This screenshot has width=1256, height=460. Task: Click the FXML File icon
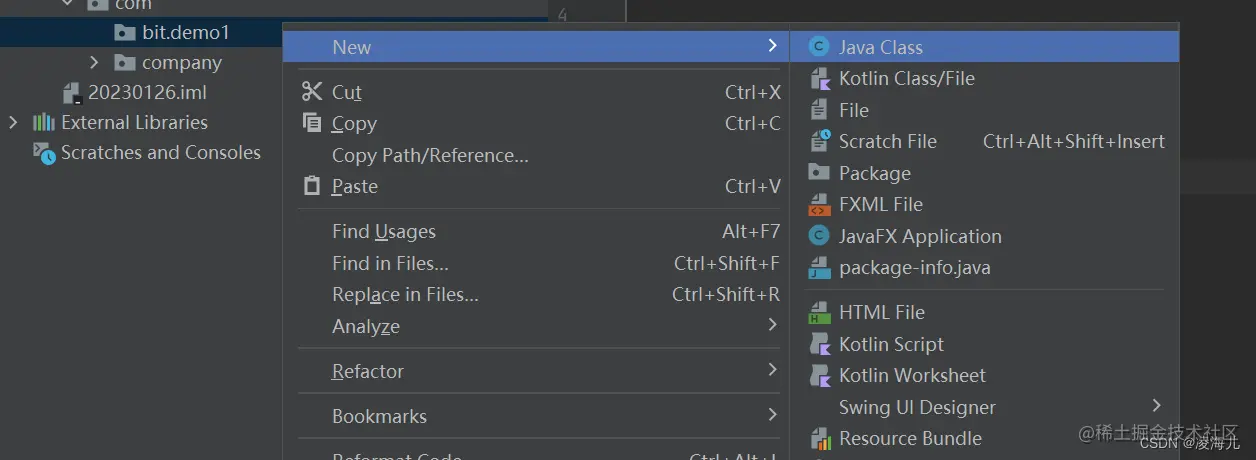(x=819, y=204)
